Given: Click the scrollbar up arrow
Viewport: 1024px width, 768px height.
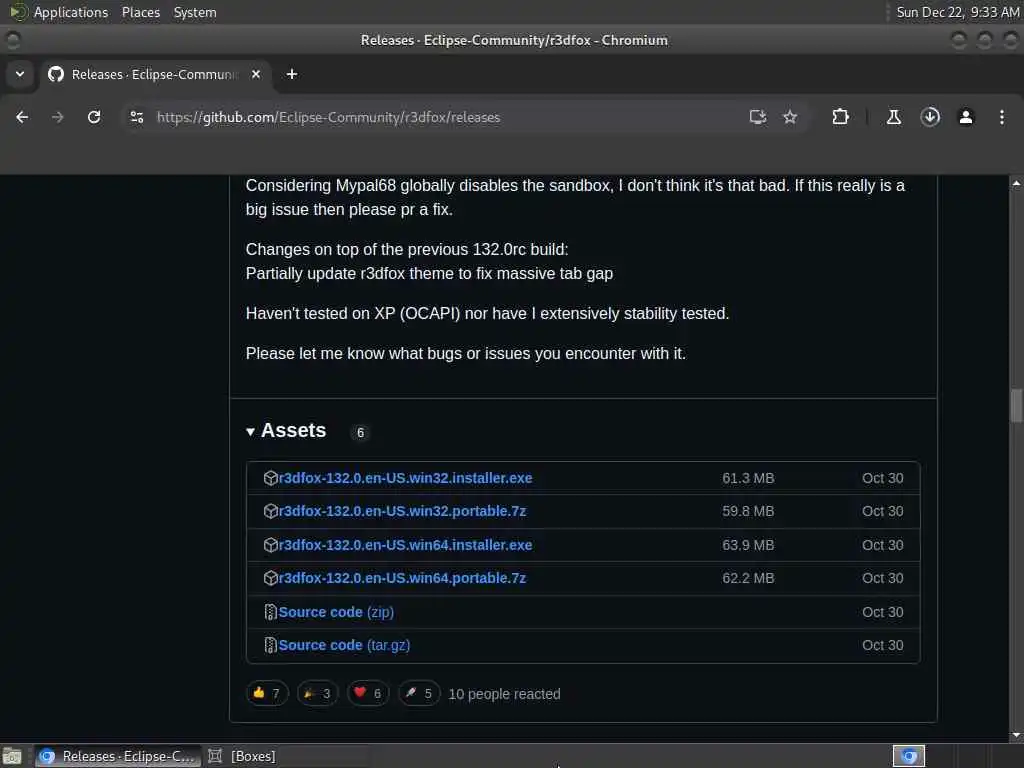Looking at the screenshot, I should pyautogui.click(x=1016, y=184).
